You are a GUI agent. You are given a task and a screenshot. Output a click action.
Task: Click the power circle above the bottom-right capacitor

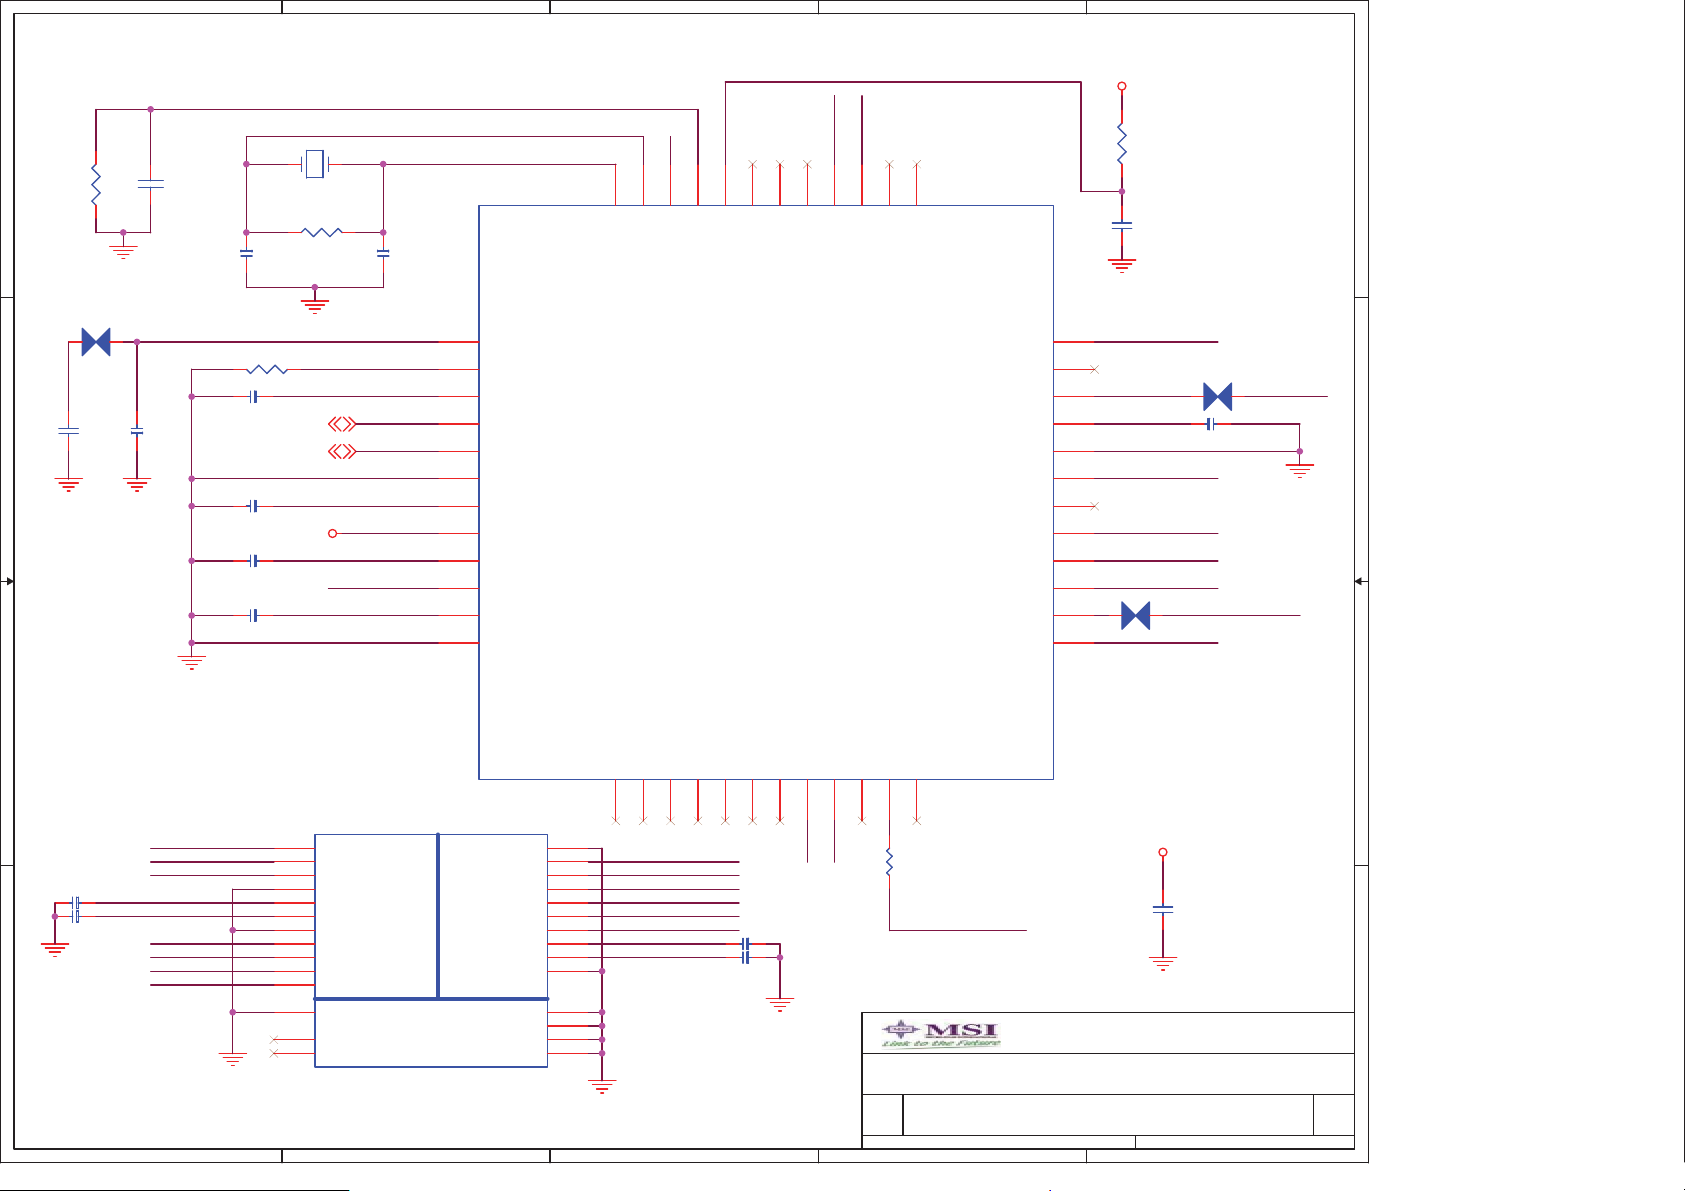click(1163, 852)
